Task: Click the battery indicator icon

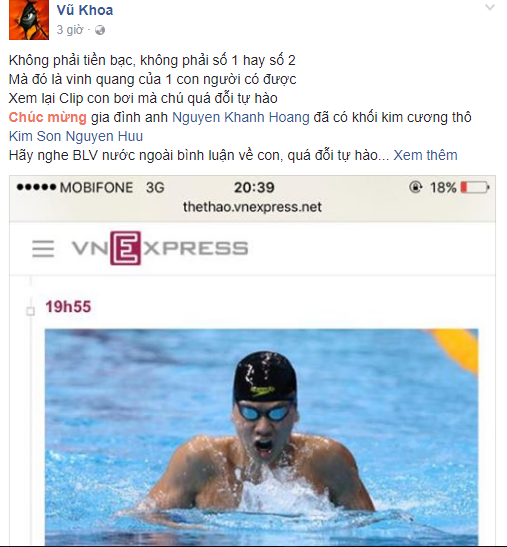Action: [x=475, y=187]
